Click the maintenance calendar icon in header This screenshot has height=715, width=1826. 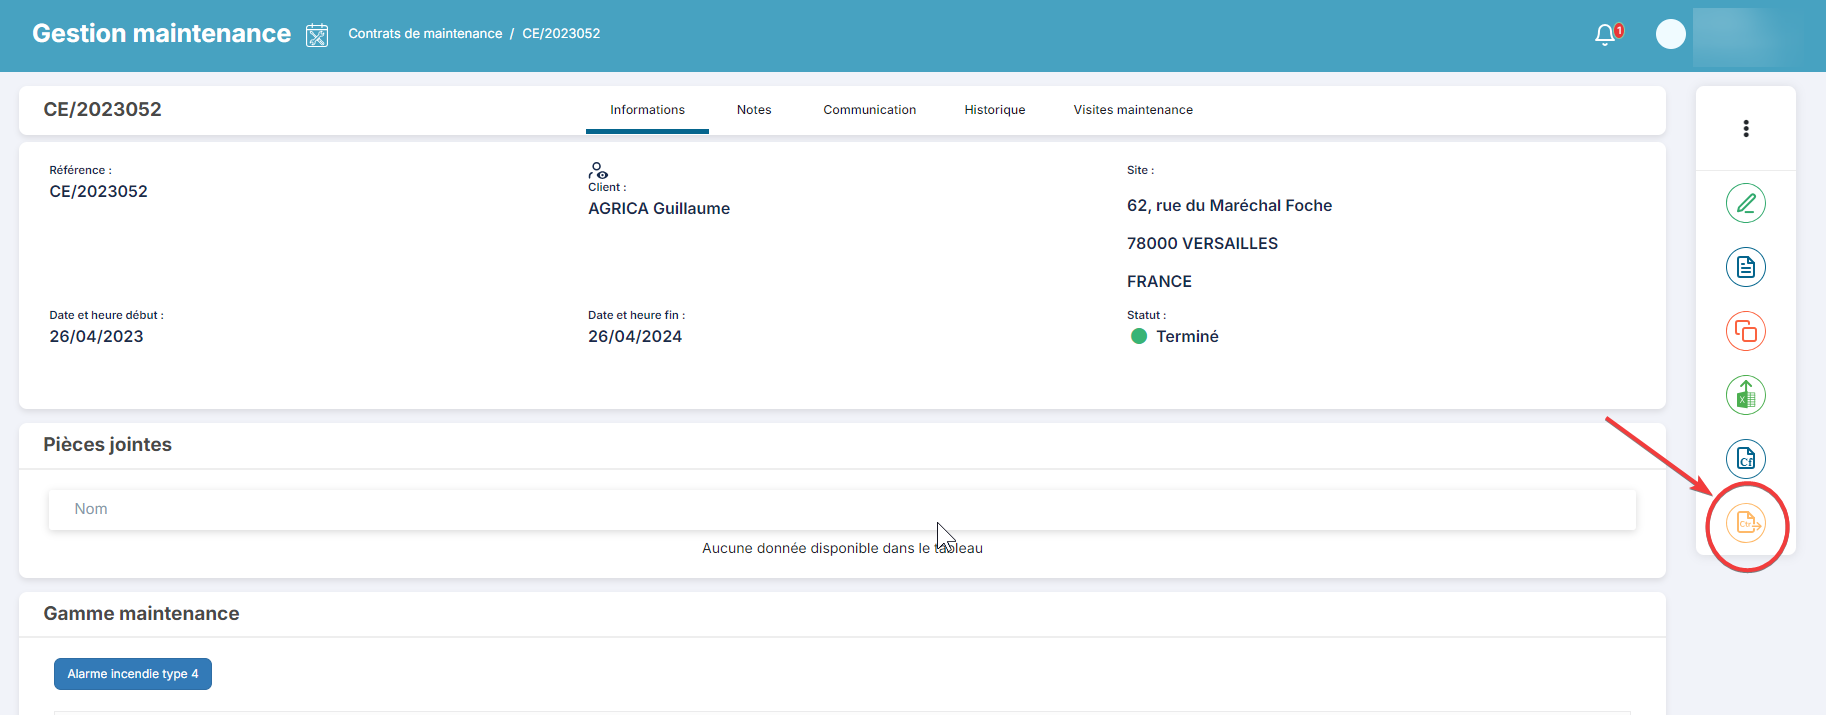(x=317, y=35)
